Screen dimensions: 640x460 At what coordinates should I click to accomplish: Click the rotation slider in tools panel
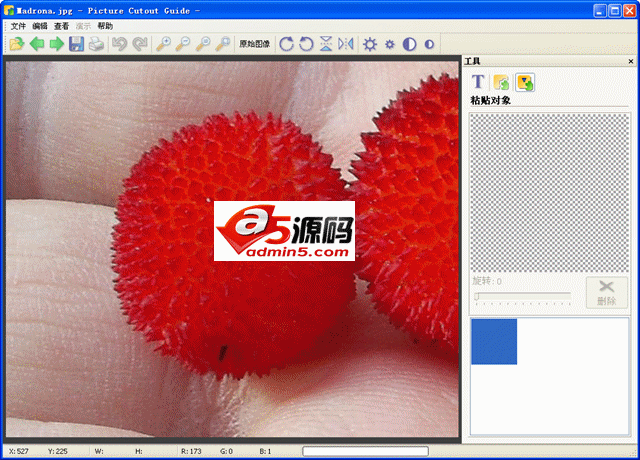click(x=521, y=297)
